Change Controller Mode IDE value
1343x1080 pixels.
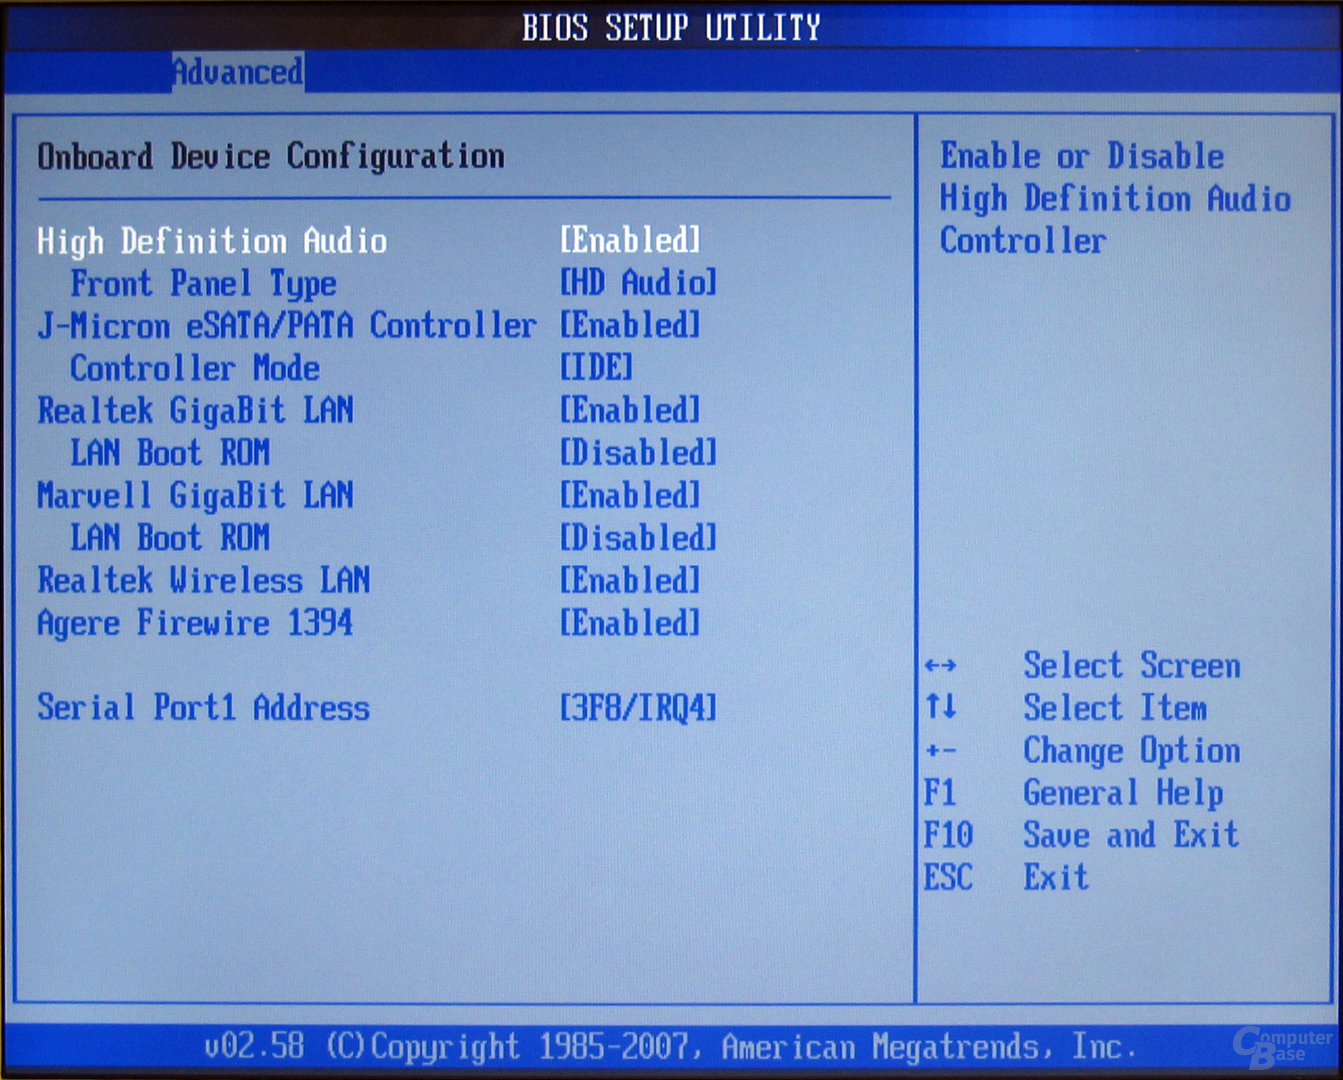[x=596, y=368]
